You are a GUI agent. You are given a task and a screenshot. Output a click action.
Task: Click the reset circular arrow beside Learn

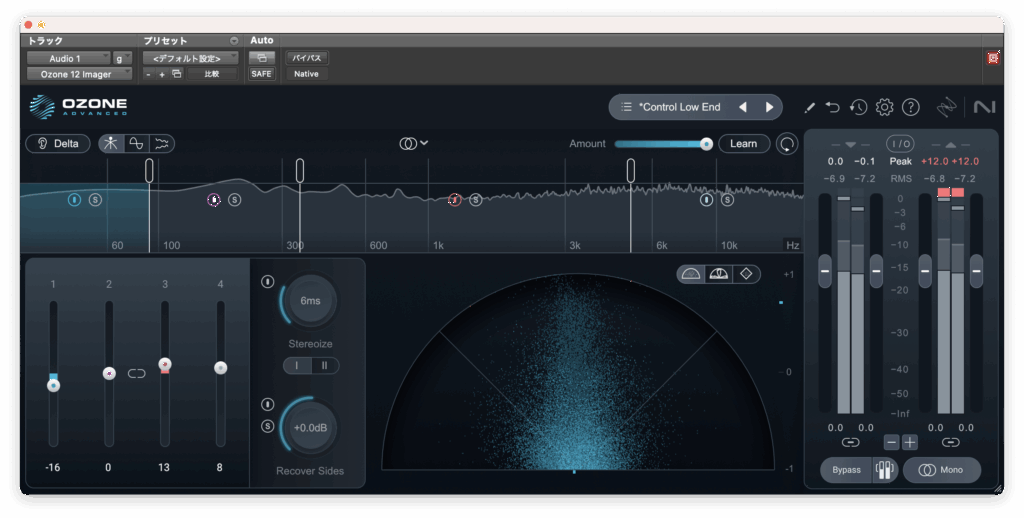[788, 144]
